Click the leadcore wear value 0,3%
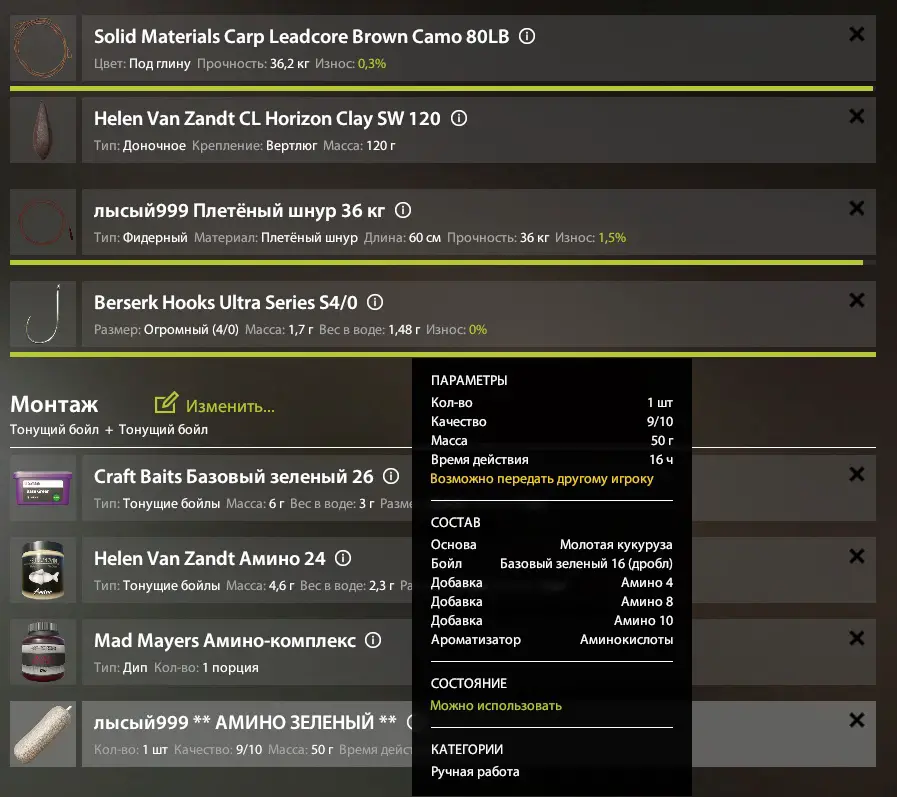This screenshot has width=897, height=797. point(372,64)
